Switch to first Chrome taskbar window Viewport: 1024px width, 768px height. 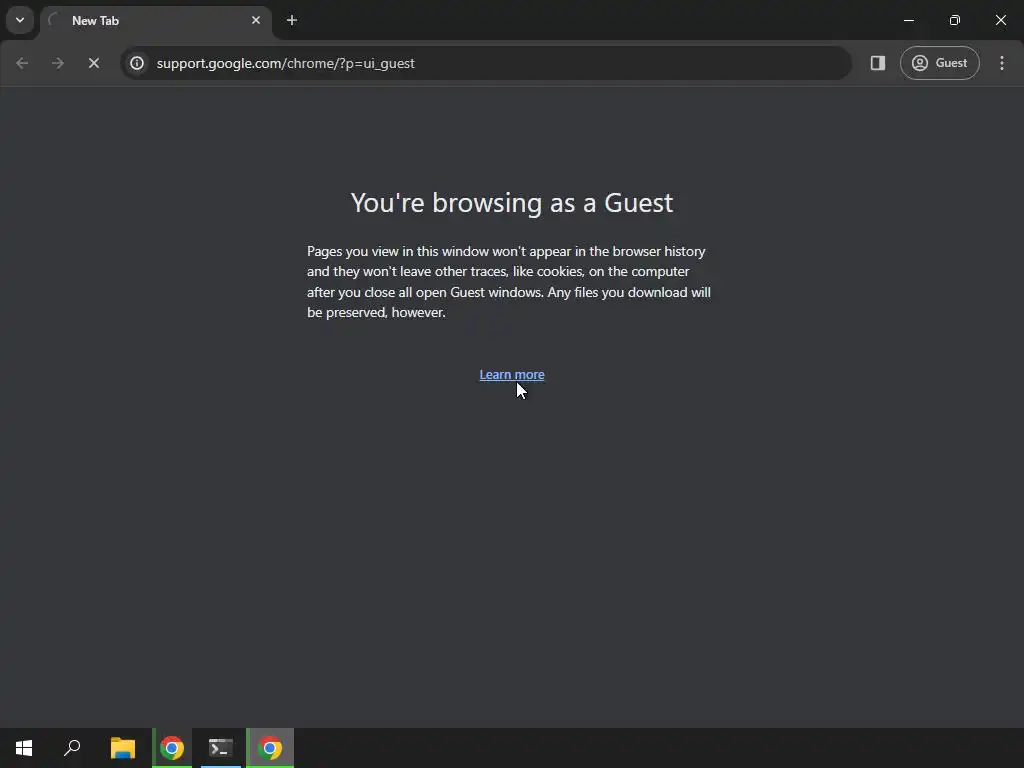172,748
